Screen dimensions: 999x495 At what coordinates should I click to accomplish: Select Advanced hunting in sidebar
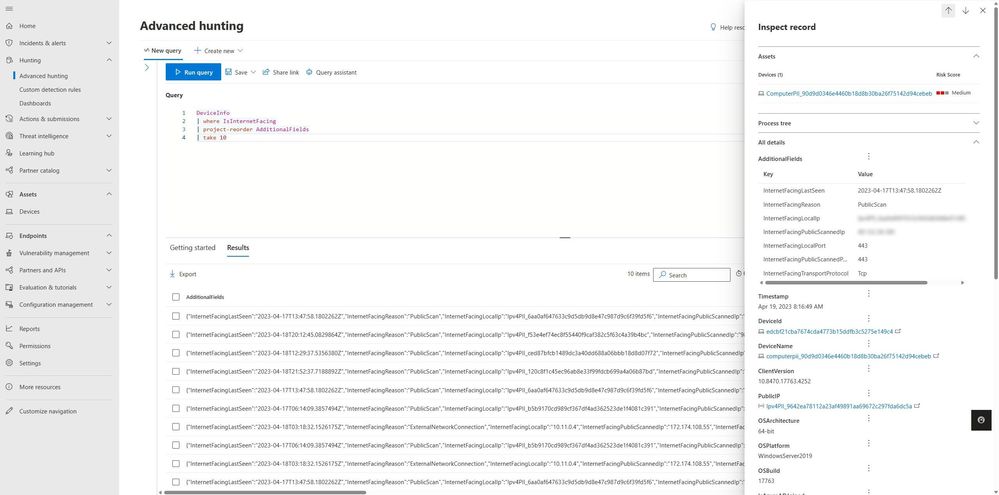[x=43, y=76]
